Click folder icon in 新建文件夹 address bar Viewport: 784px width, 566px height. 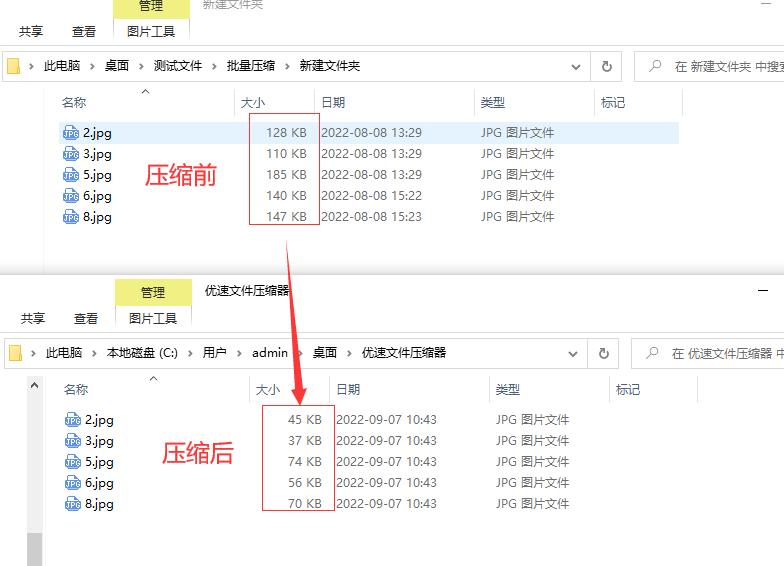14,66
